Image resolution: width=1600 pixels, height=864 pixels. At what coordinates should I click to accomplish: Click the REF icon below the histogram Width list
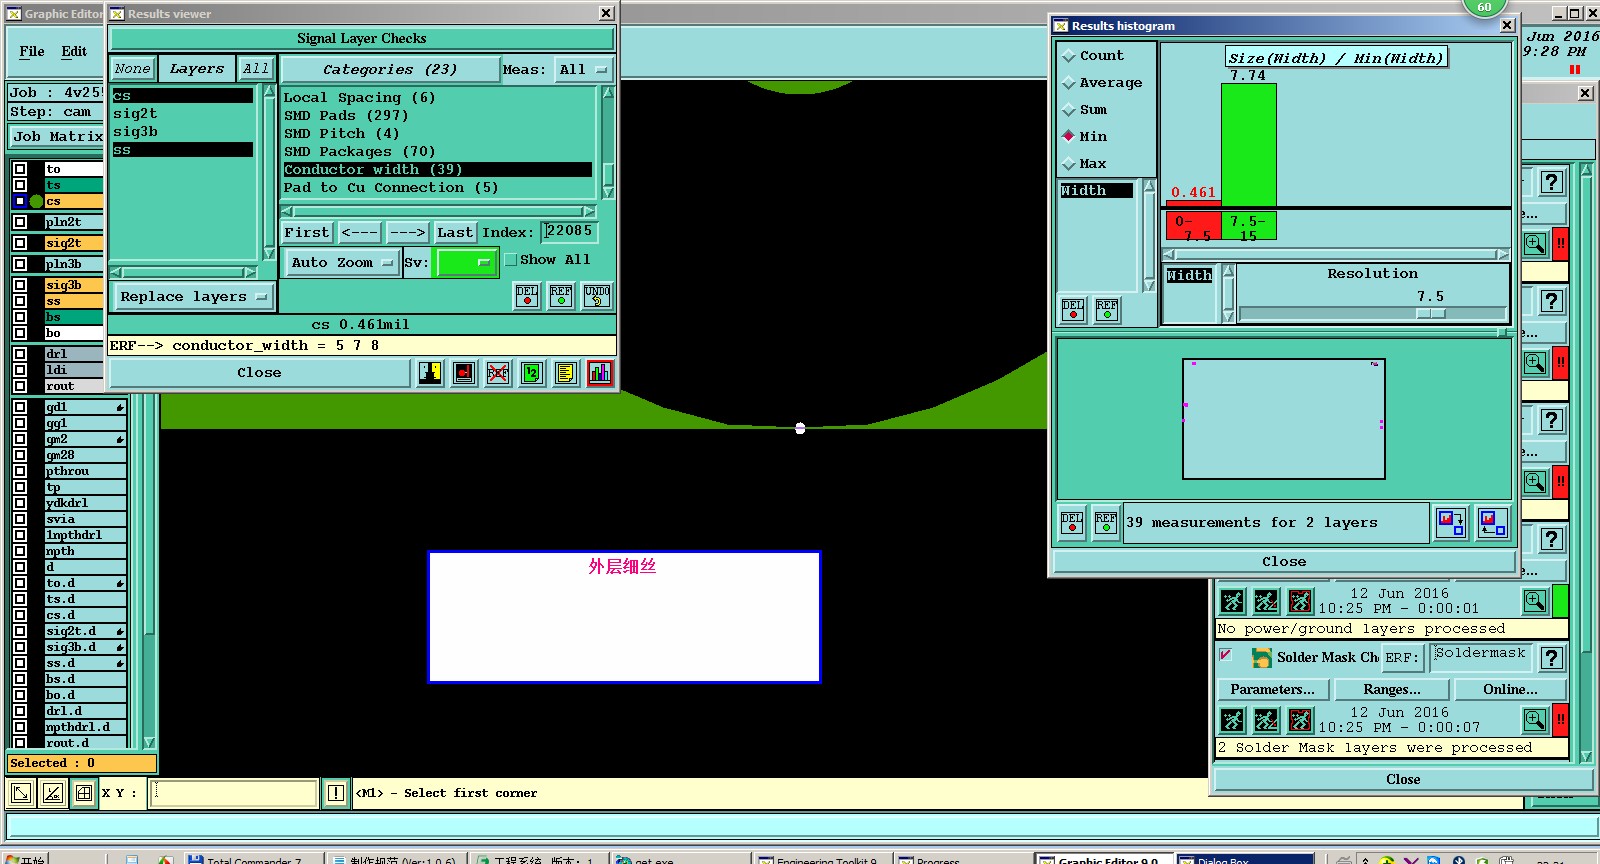tap(1107, 310)
